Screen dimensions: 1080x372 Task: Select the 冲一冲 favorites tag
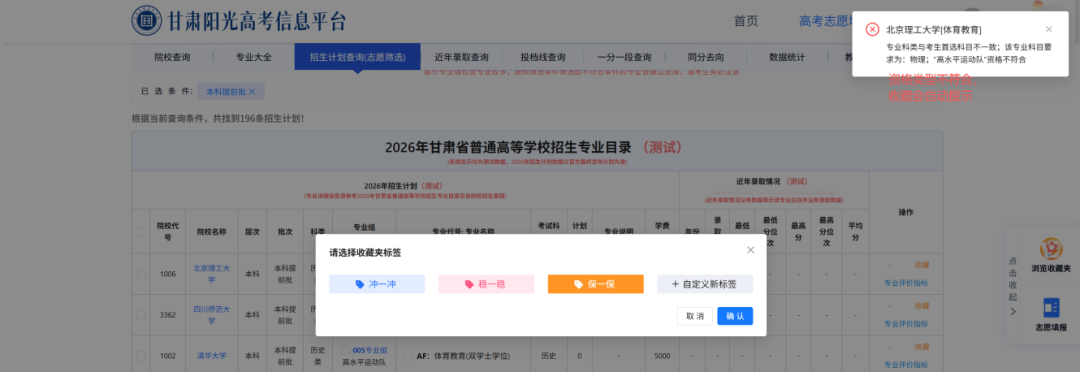377,284
